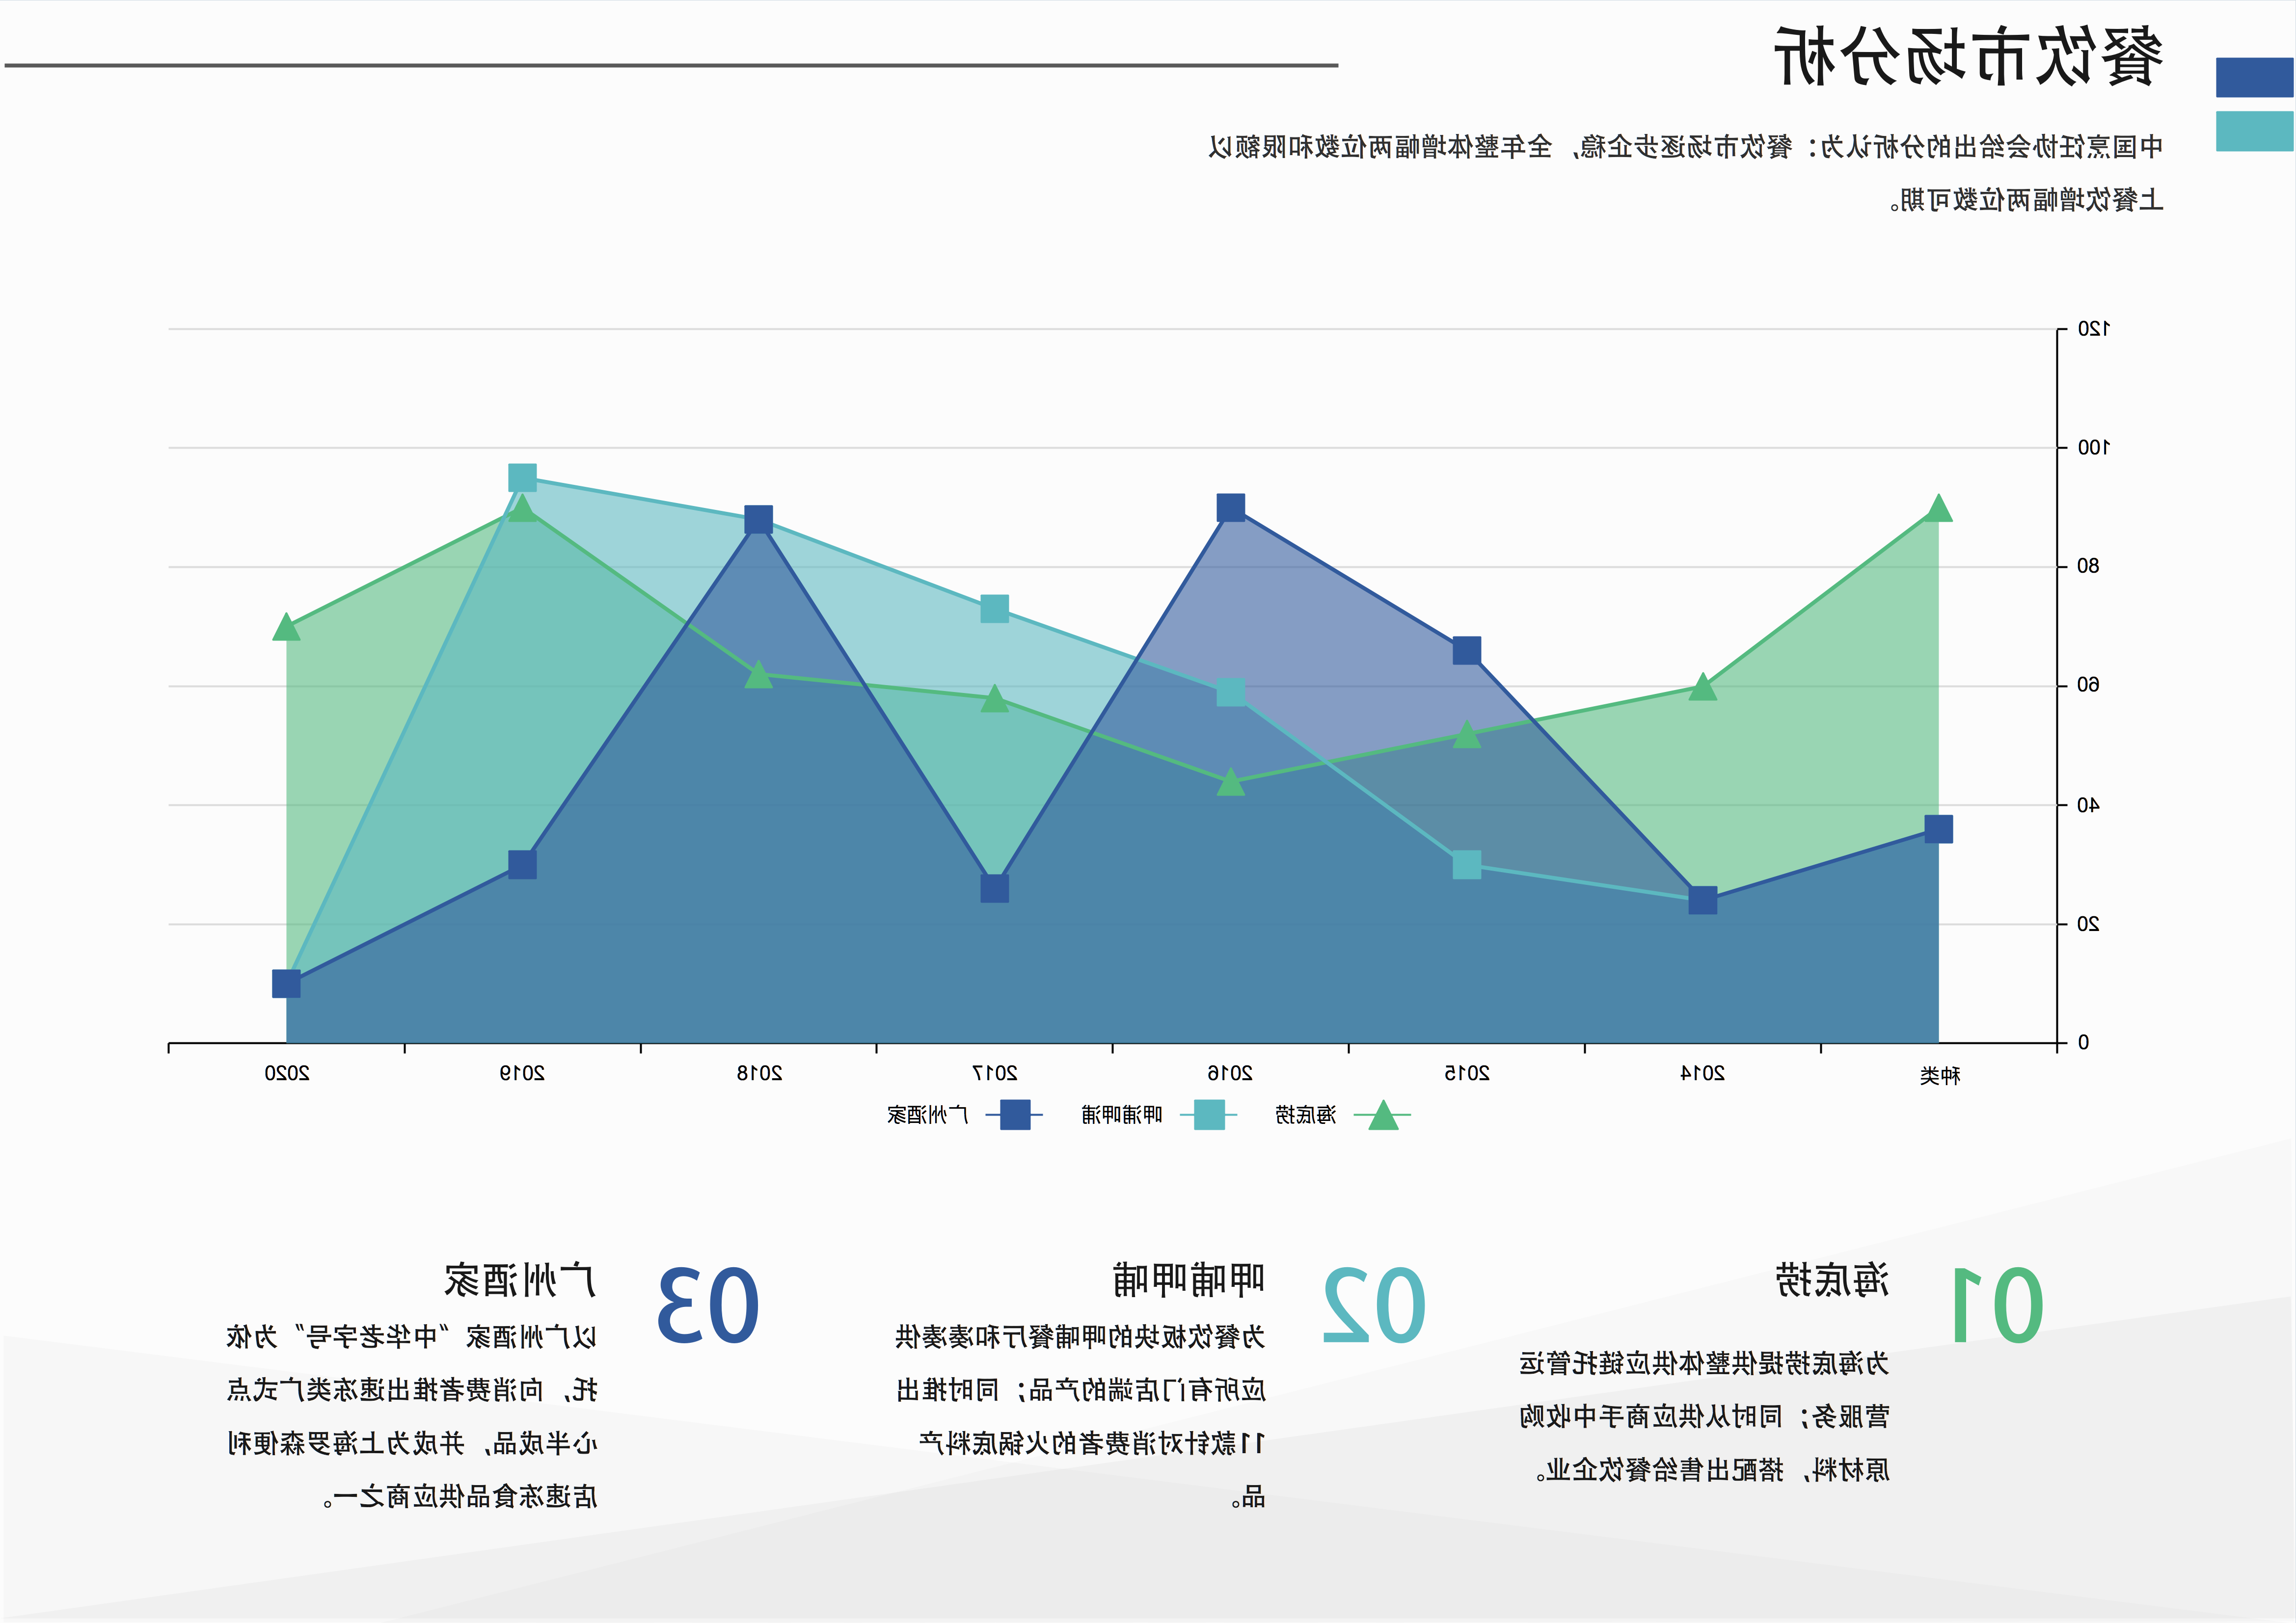This screenshot has width=2296, height=1623.
Task: Click the 海底捞 triangle data point for 2018
Action: pos(759,676)
